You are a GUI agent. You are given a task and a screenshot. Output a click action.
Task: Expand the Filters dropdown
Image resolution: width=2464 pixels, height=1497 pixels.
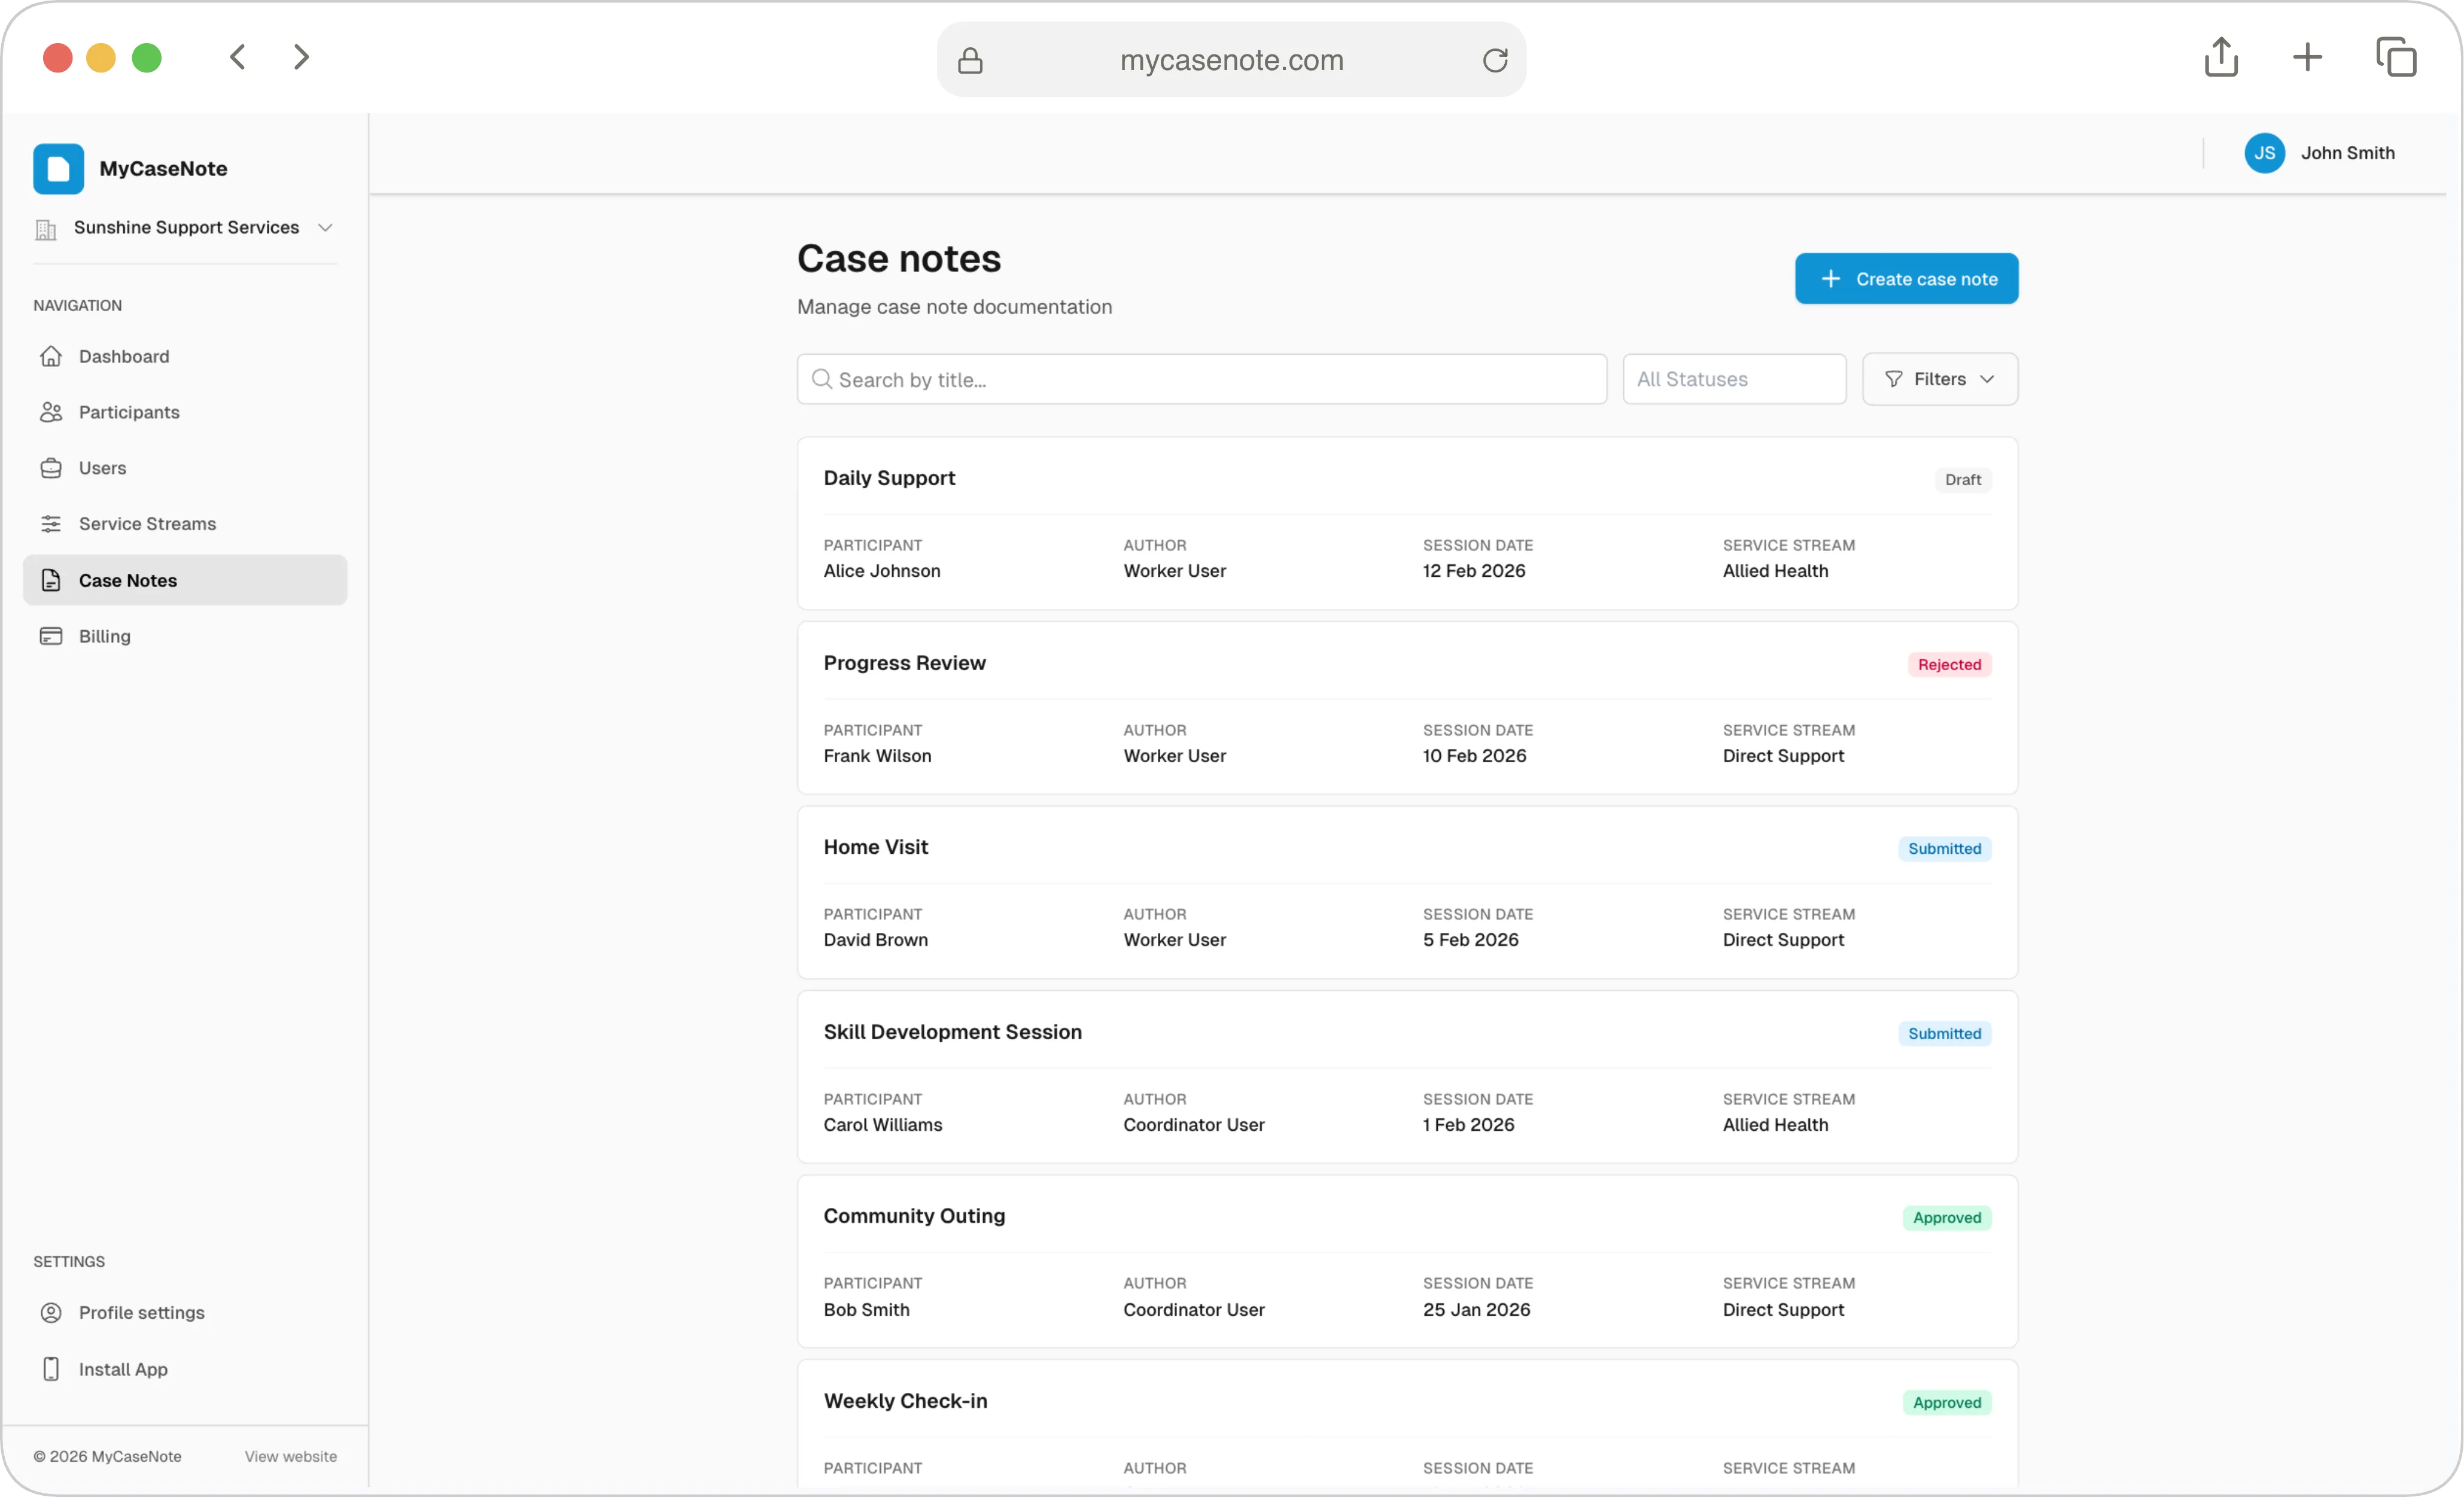(1939, 379)
